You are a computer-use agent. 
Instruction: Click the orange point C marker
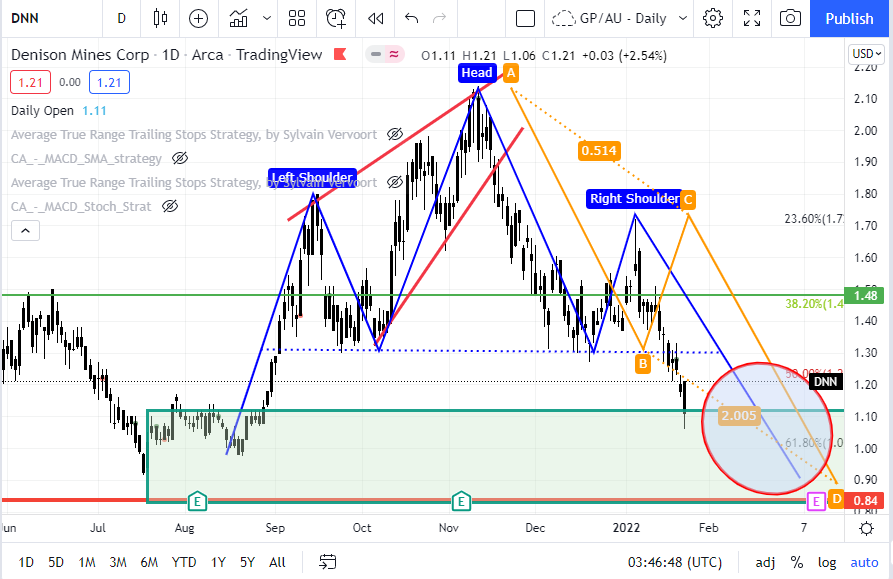[688, 200]
